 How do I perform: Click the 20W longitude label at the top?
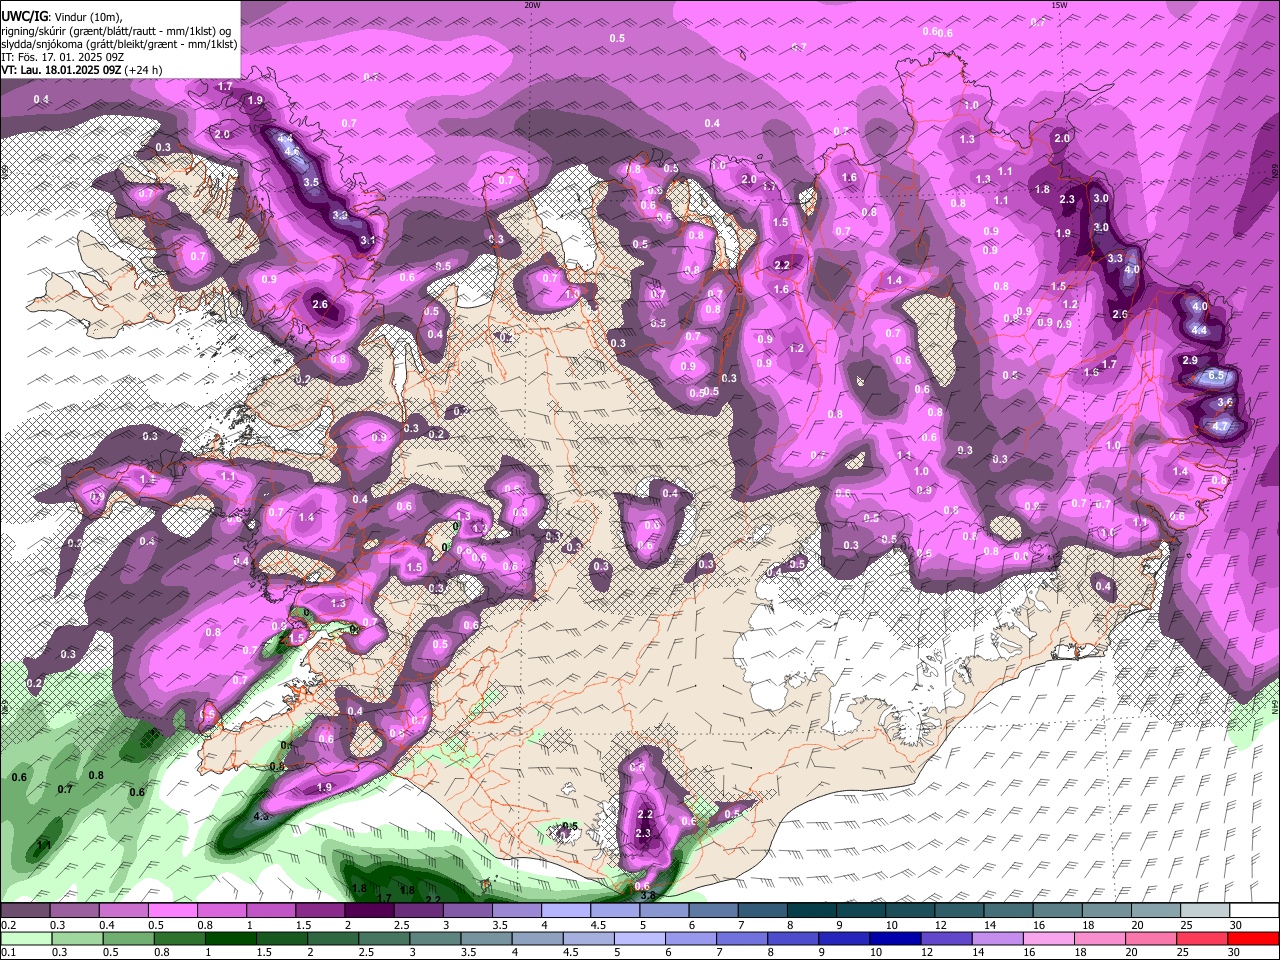[532, 5]
